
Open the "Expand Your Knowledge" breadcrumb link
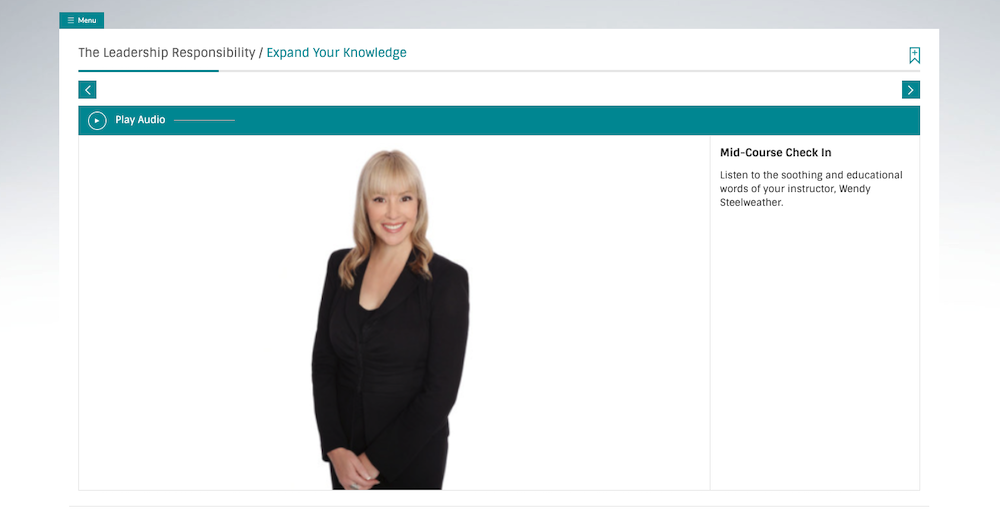point(336,53)
